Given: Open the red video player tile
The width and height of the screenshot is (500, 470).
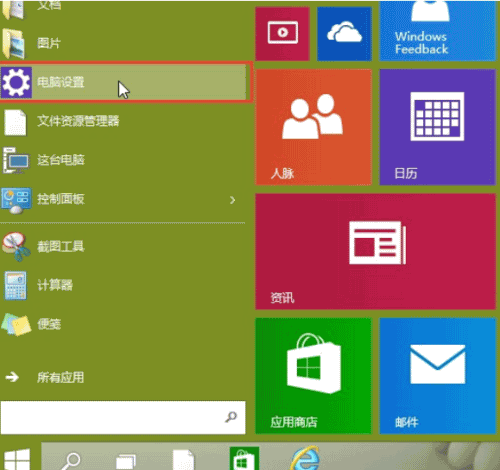Looking at the screenshot, I should click(282, 34).
